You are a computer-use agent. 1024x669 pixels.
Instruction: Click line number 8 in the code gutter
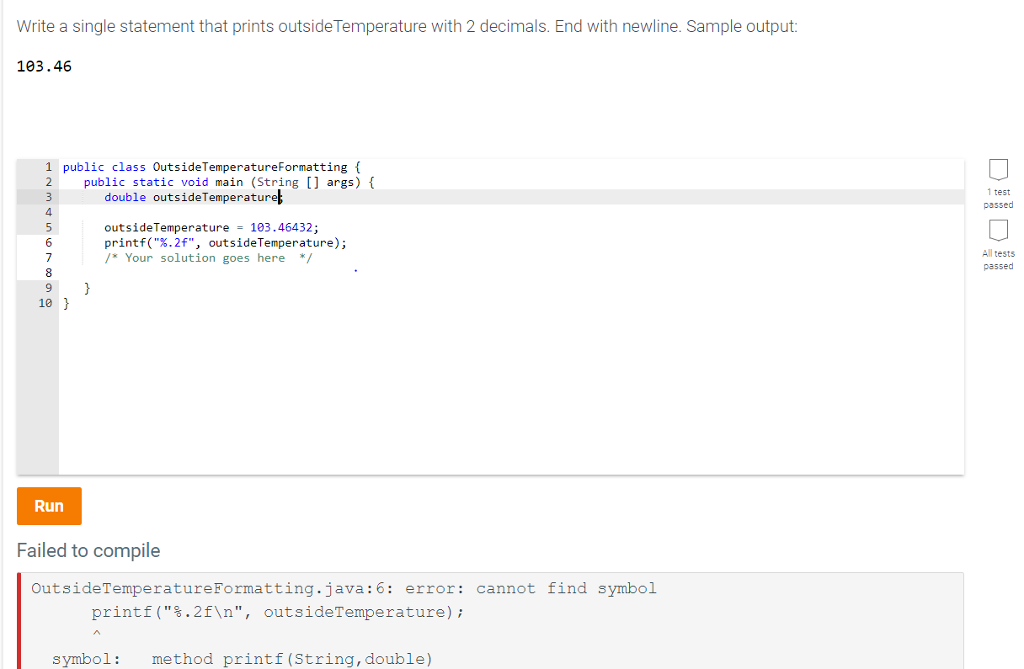pos(48,272)
